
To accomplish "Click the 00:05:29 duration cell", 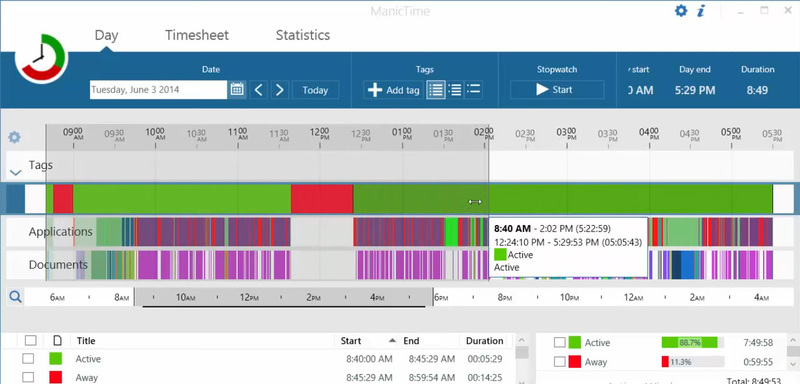I will pos(485,359).
